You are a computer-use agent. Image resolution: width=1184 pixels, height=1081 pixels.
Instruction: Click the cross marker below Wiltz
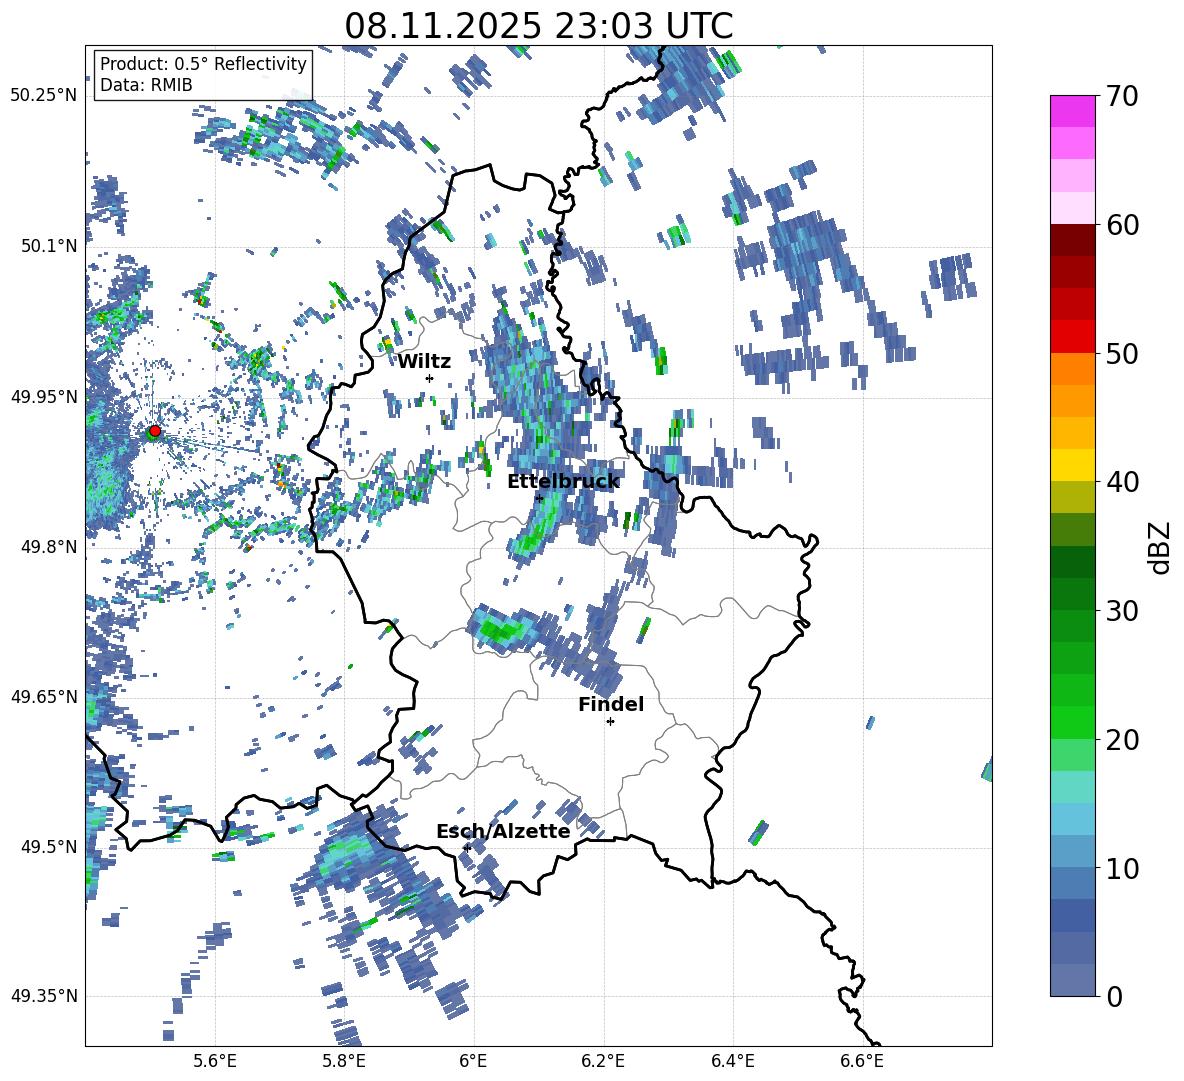(x=430, y=378)
